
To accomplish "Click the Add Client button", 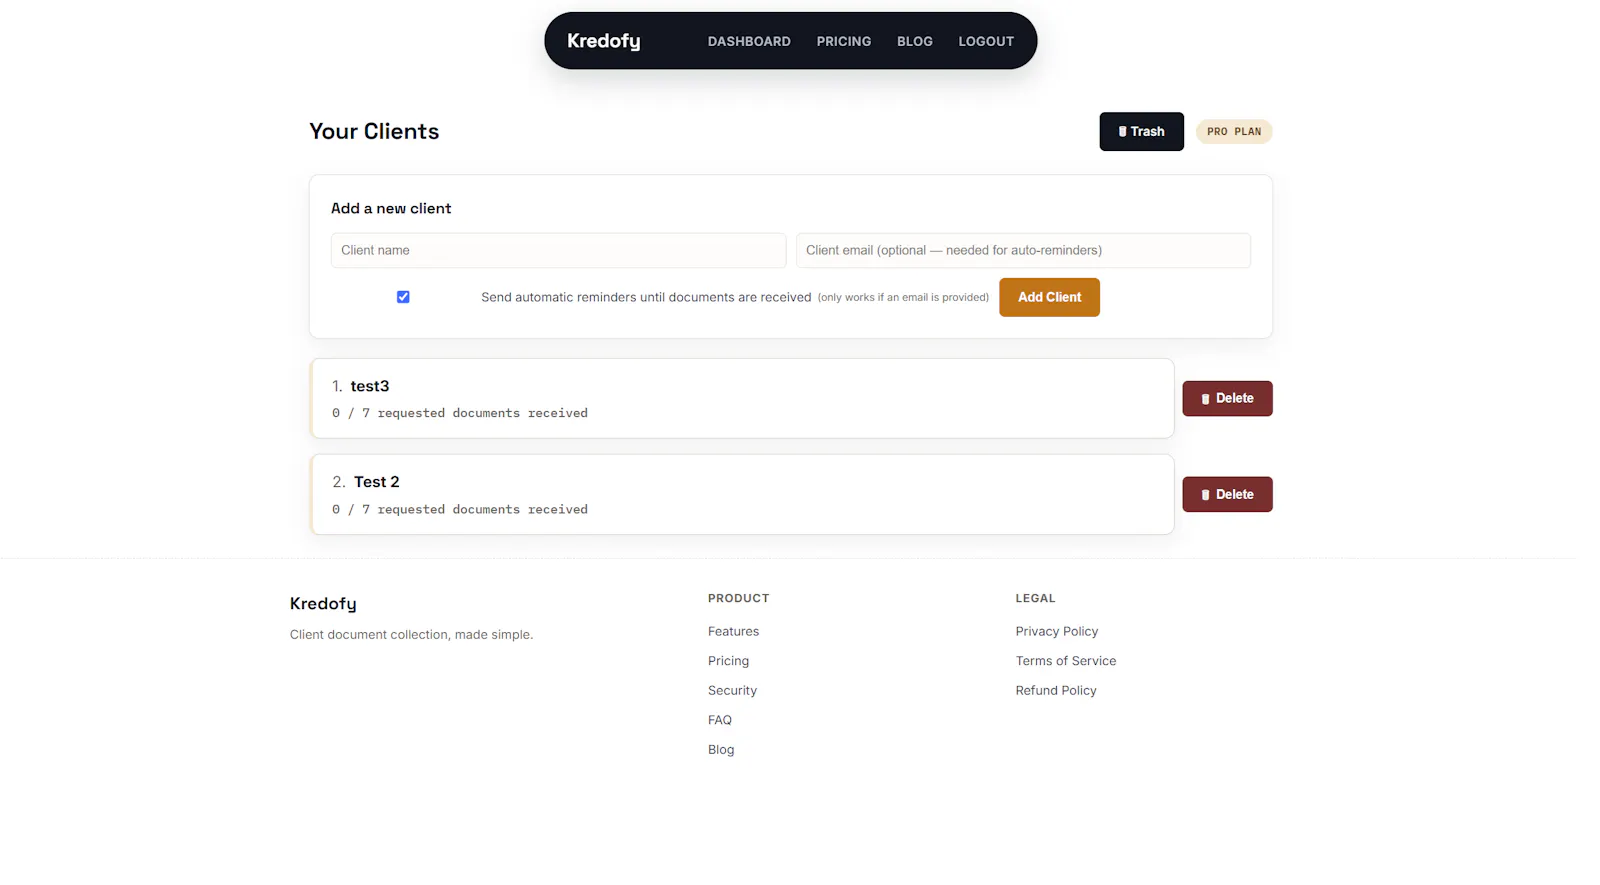I will point(1049,297).
